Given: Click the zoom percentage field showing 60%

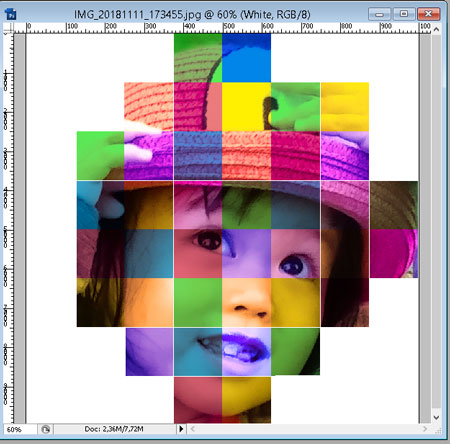Looking at the screenshot, I should coord(20,429).
